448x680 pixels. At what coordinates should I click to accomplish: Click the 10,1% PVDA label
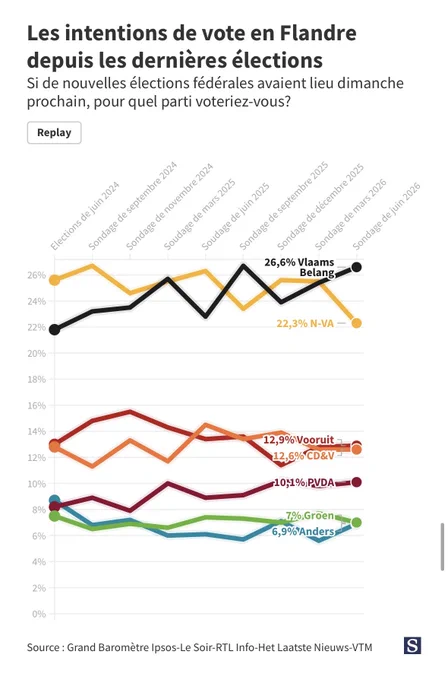304,482
